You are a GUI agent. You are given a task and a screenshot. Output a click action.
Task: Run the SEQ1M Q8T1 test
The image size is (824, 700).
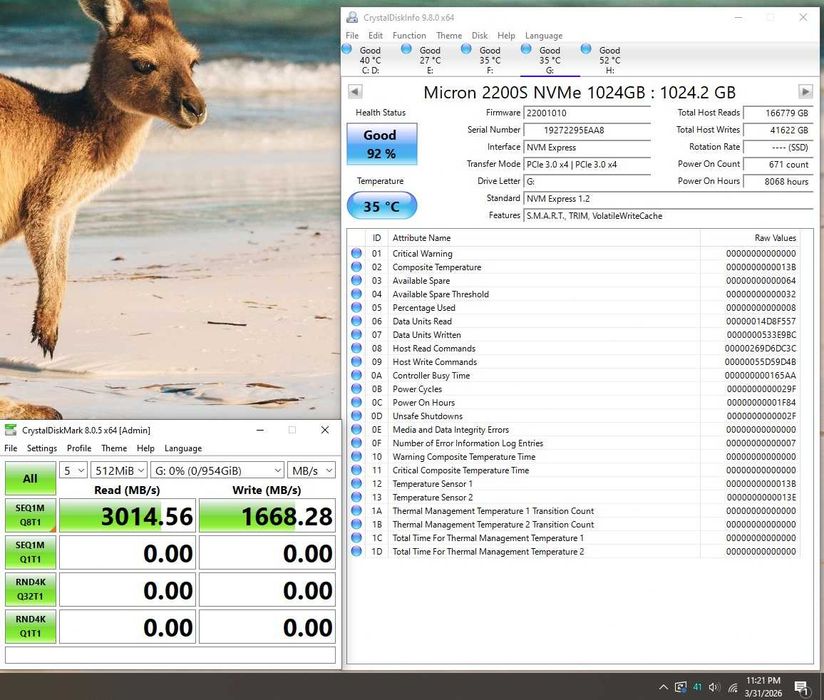pyautogui.click(x=30, y=515)
